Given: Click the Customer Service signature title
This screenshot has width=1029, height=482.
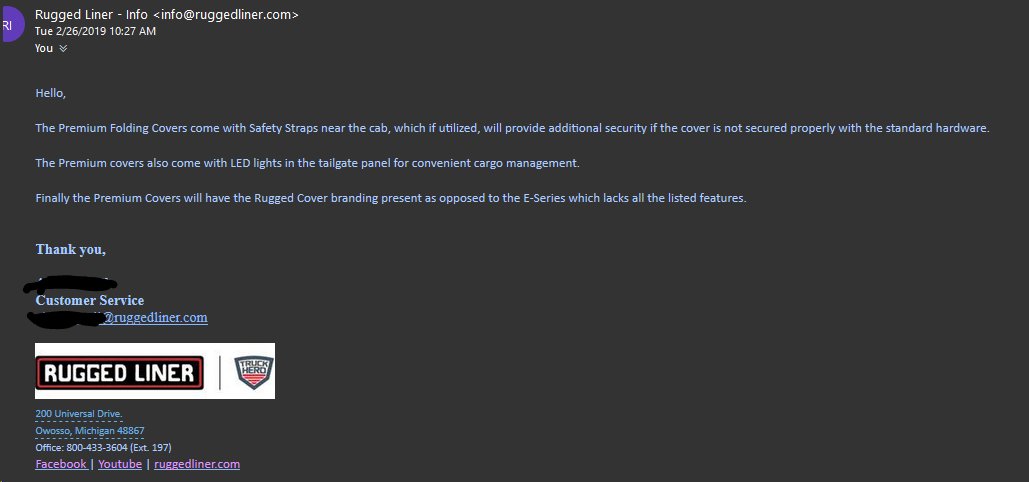Looking at the screenshot, I should pos(90,300).
